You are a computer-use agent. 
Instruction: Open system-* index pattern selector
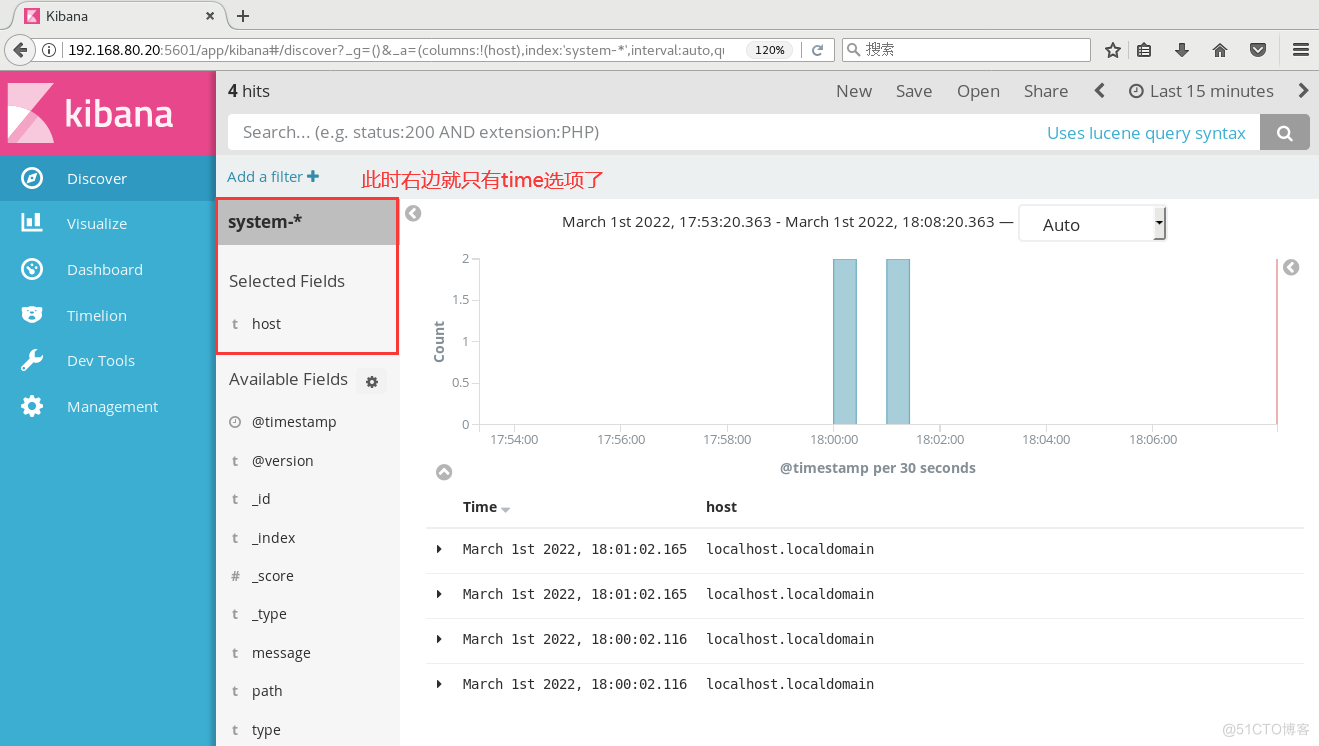coord(307,222)
